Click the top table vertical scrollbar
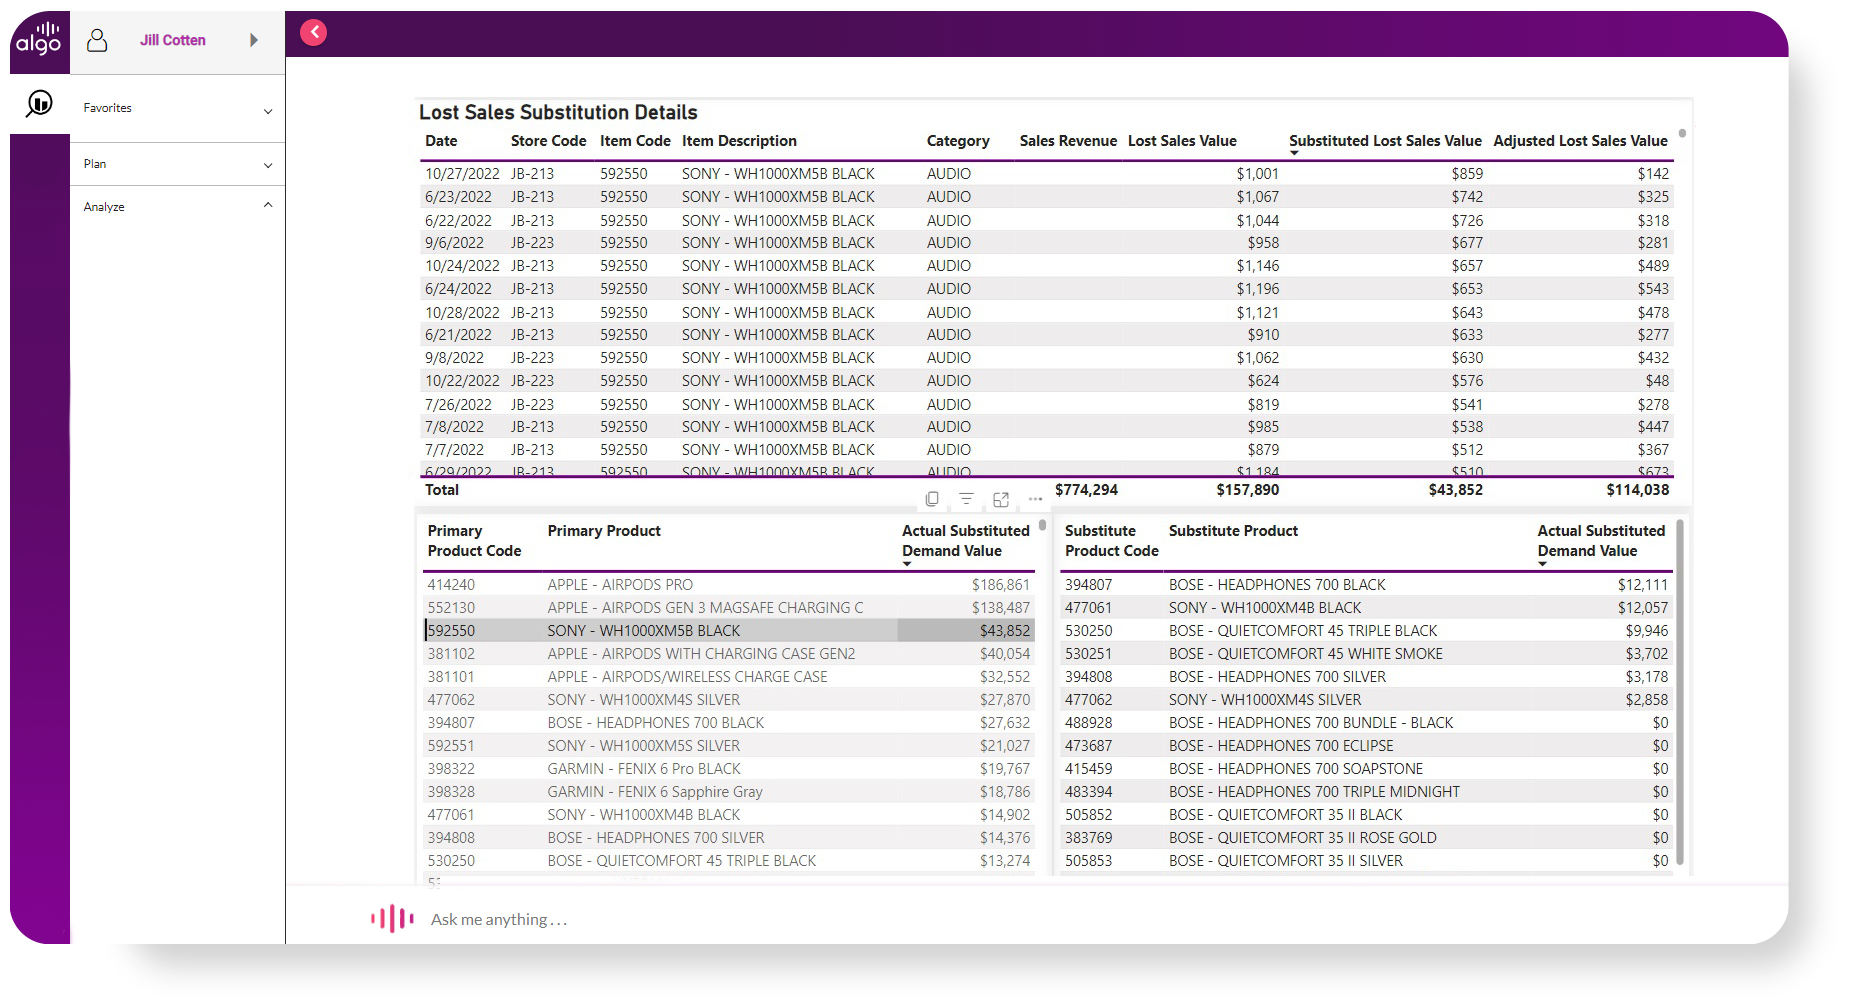Image resolution: width=1851 pixels, height=1001 pixels. 1682,133
